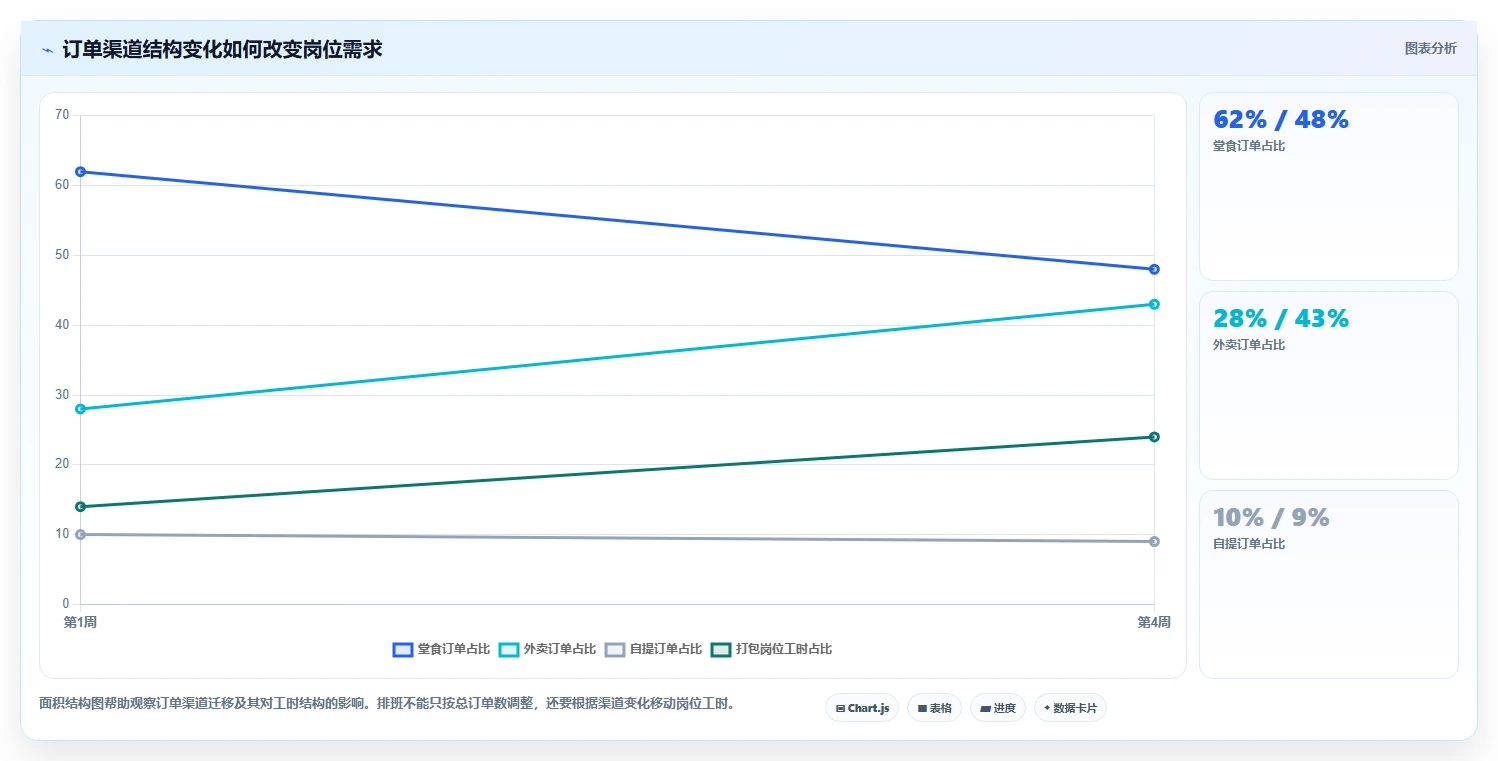Screen dimensions: 1498x761
Task: Click the 数据卡片 tag pill
Action: coord(1070,708)
